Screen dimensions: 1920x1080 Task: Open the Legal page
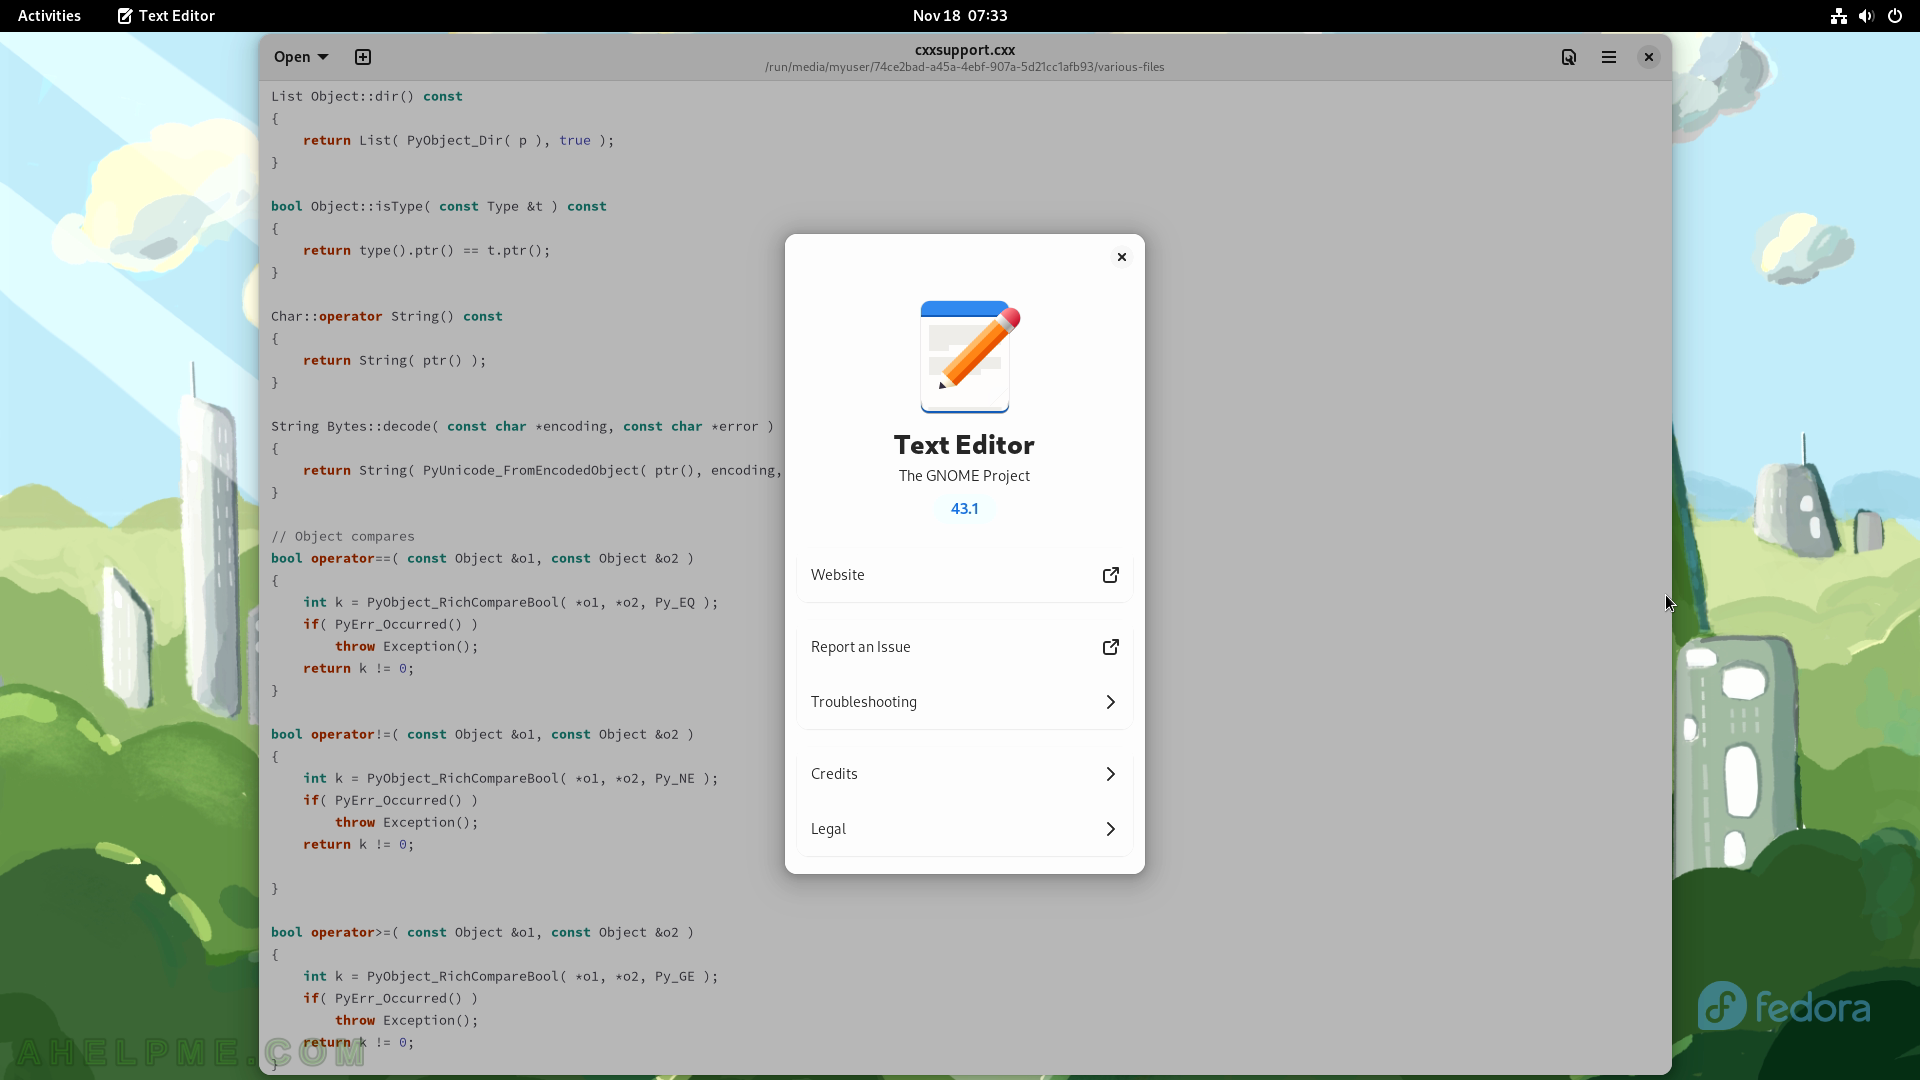coord(965,829)
